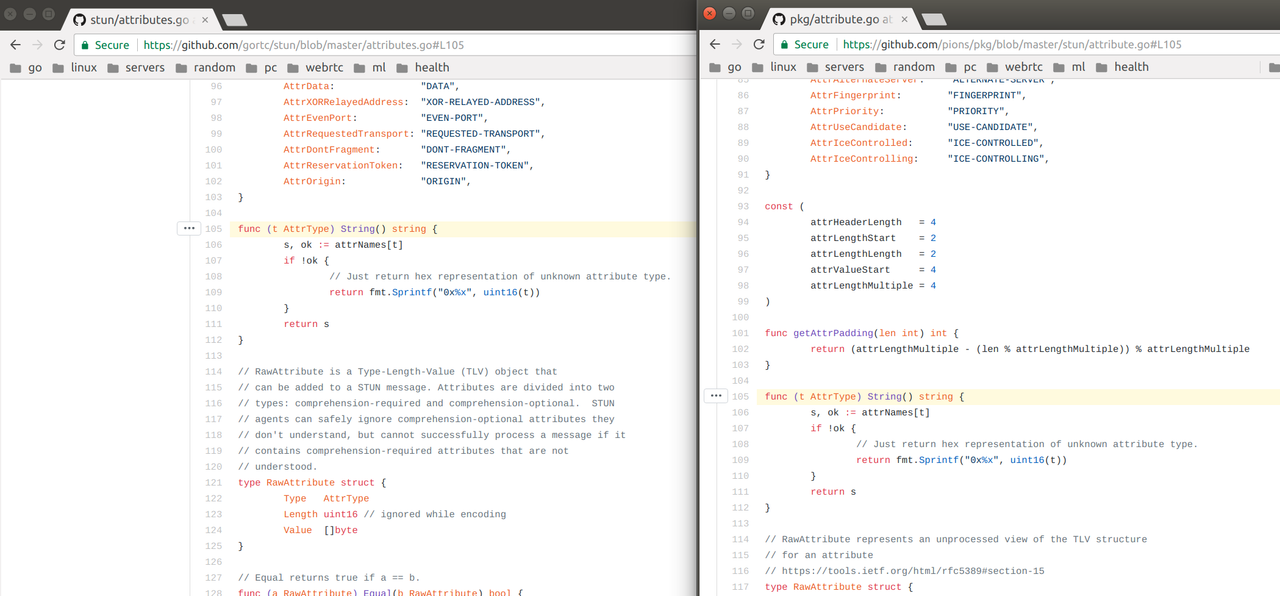Click the Secure padlock in the right window
The height and width of the screenshot is (596, 1280).
[787, 45]
